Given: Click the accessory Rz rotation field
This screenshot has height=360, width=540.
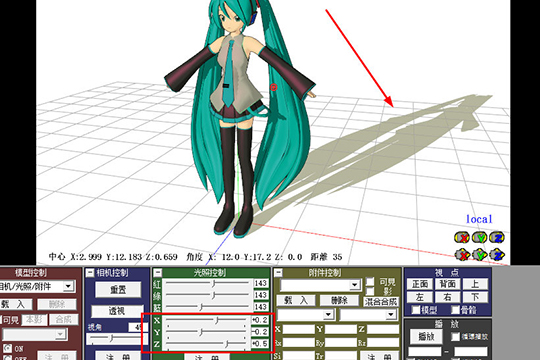Looking at the screenshot, I should pyautogui.click(x=383, y=343).
